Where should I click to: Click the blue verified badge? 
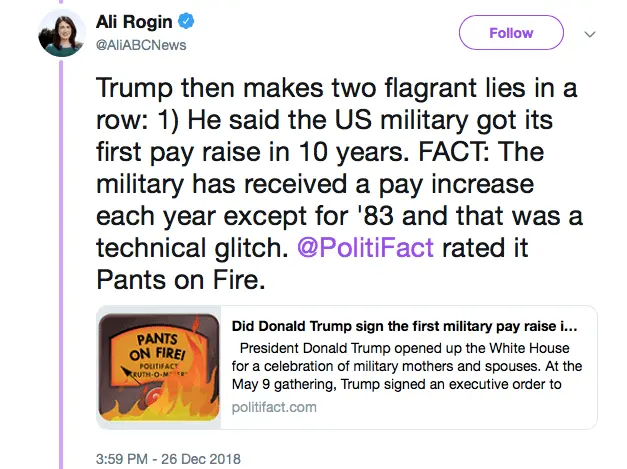pos(176,23)
